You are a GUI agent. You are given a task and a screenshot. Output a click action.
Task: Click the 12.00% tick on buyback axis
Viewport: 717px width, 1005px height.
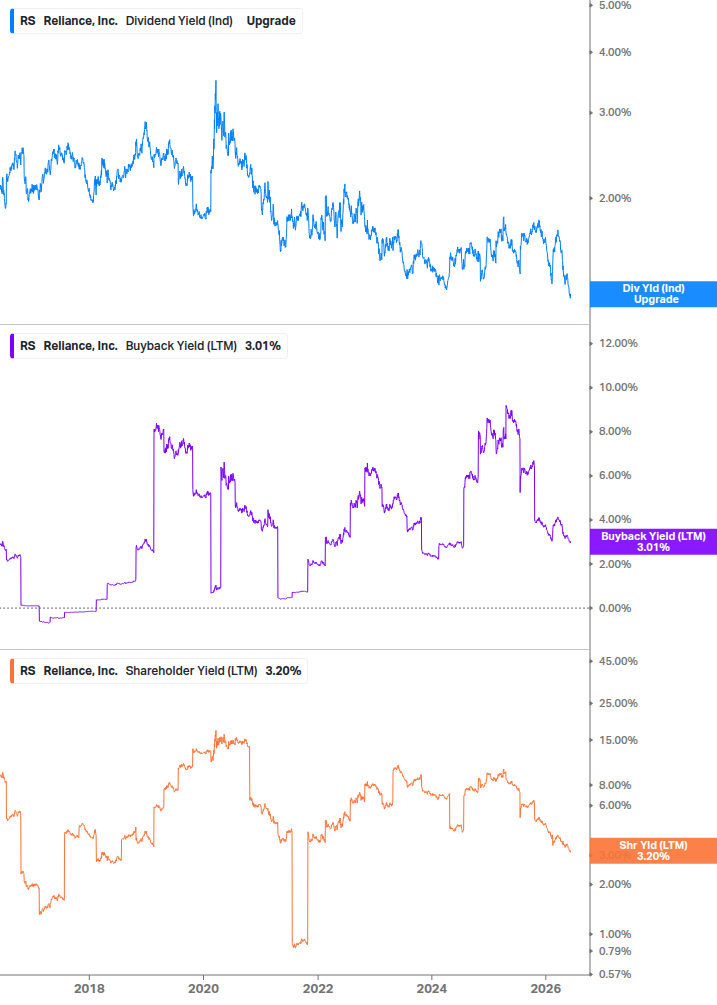pyautogui.click(x=618, y=344)
